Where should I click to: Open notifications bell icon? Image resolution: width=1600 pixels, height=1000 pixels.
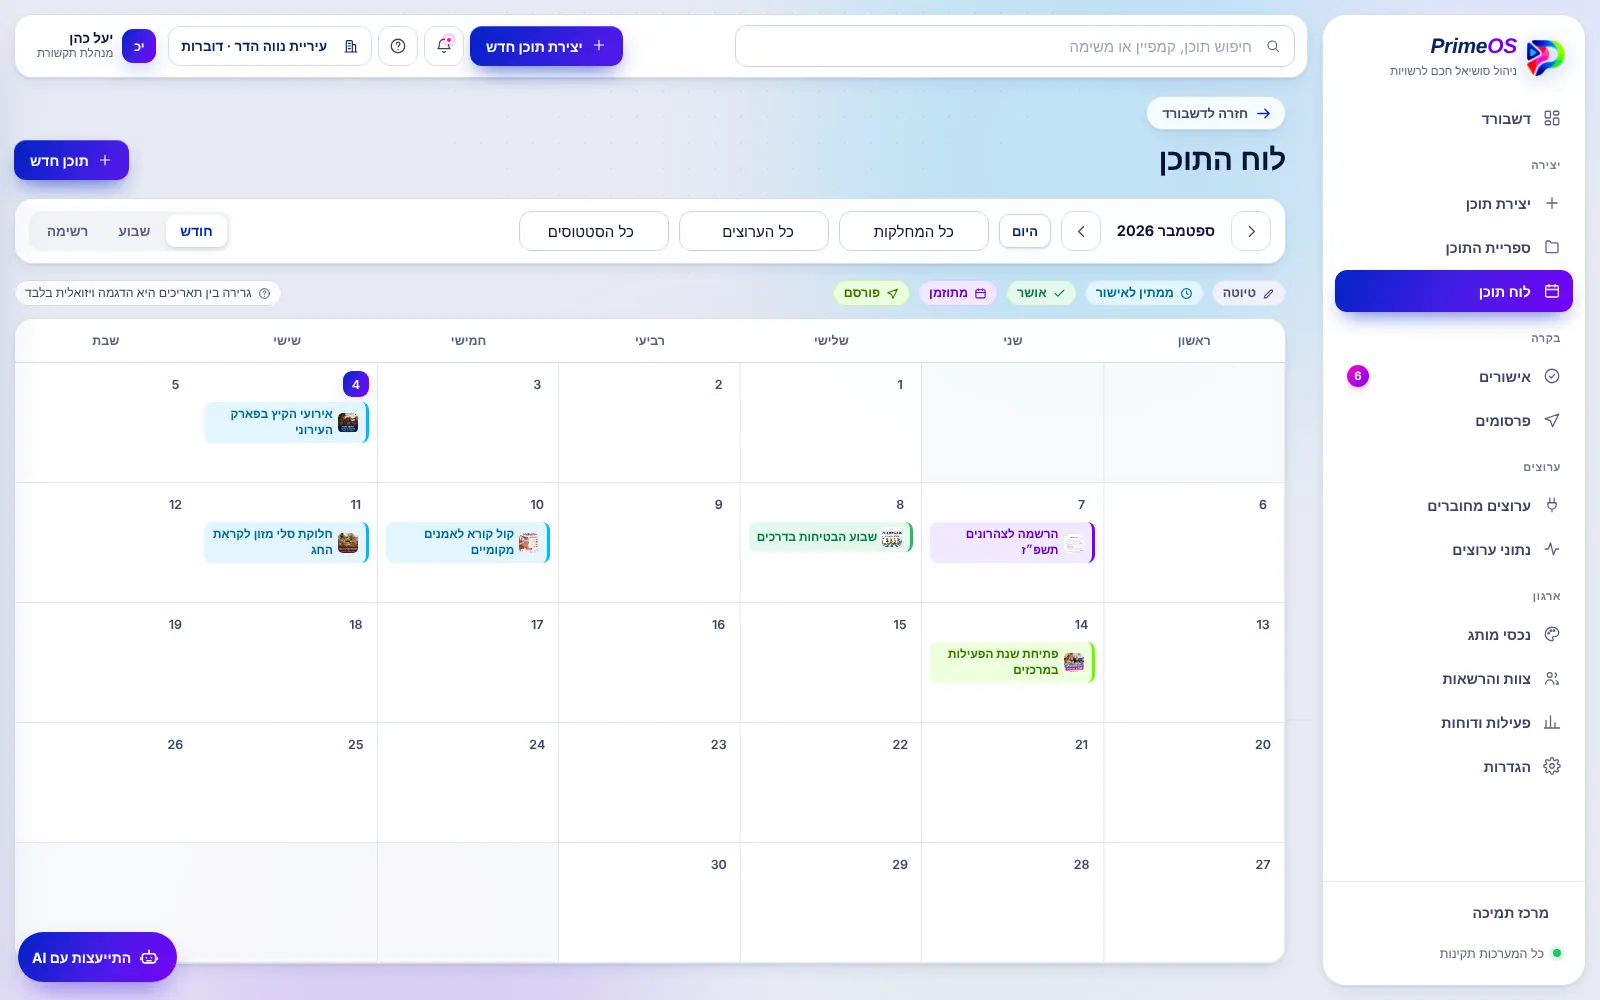click(x=445, y=46)
